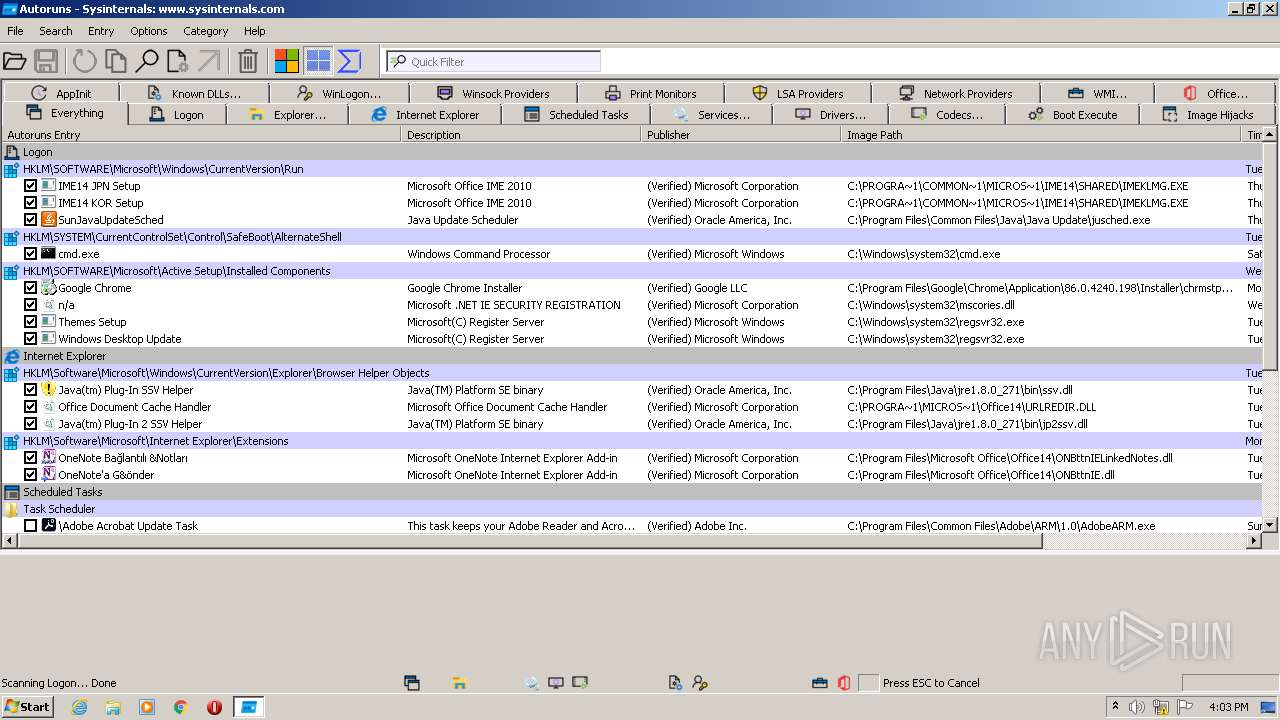This screenshot has width=1280, height=720.
Task: Click the vertical scrollbar down arrow
Action: [x=1270, y=525]
